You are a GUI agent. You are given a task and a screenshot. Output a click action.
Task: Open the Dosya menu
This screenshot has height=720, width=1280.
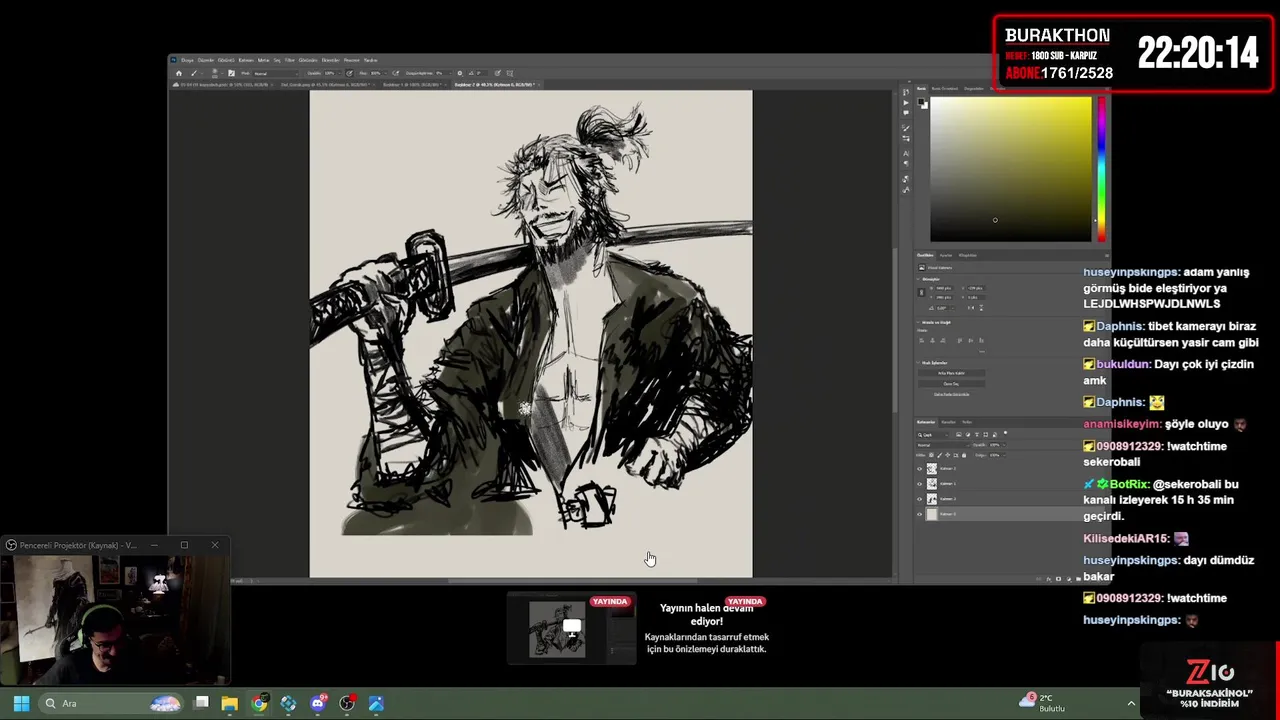tap(187, 60)
